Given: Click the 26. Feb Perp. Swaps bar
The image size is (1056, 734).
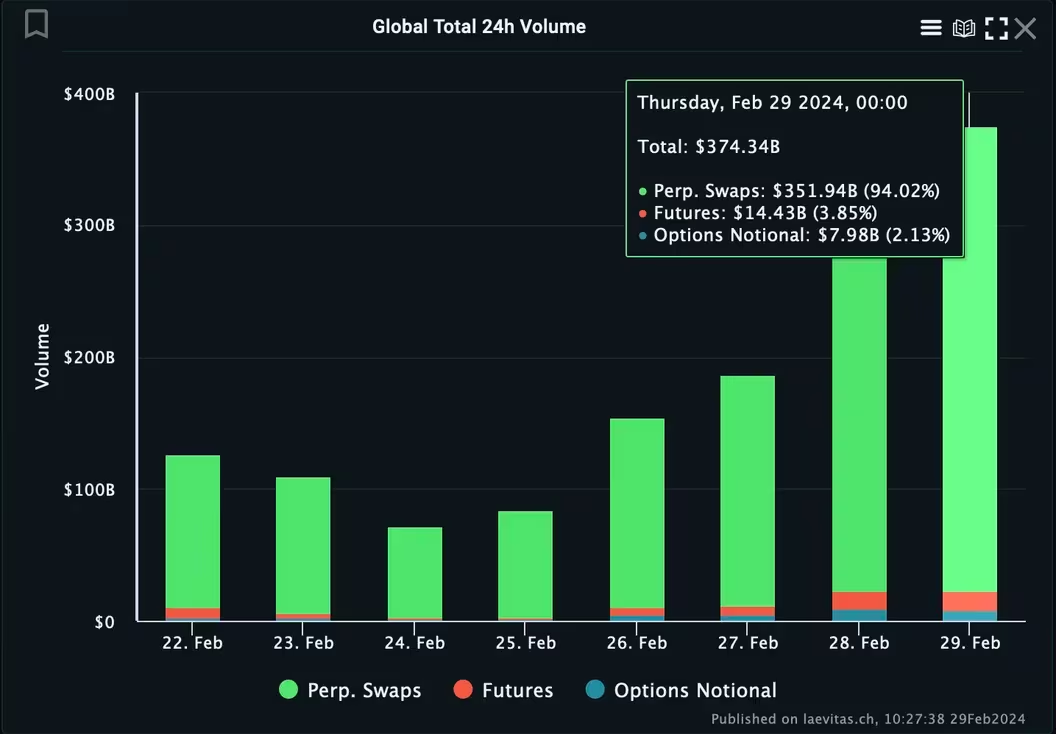Looking at the screenshot, I should pos(637,510).
